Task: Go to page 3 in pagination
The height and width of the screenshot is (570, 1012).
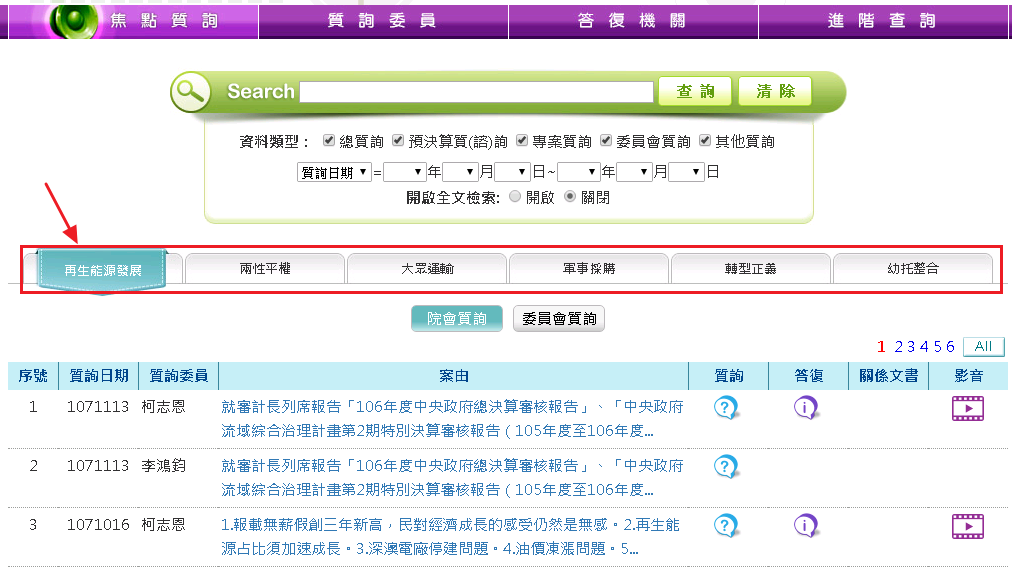Action: click(912, 347)
